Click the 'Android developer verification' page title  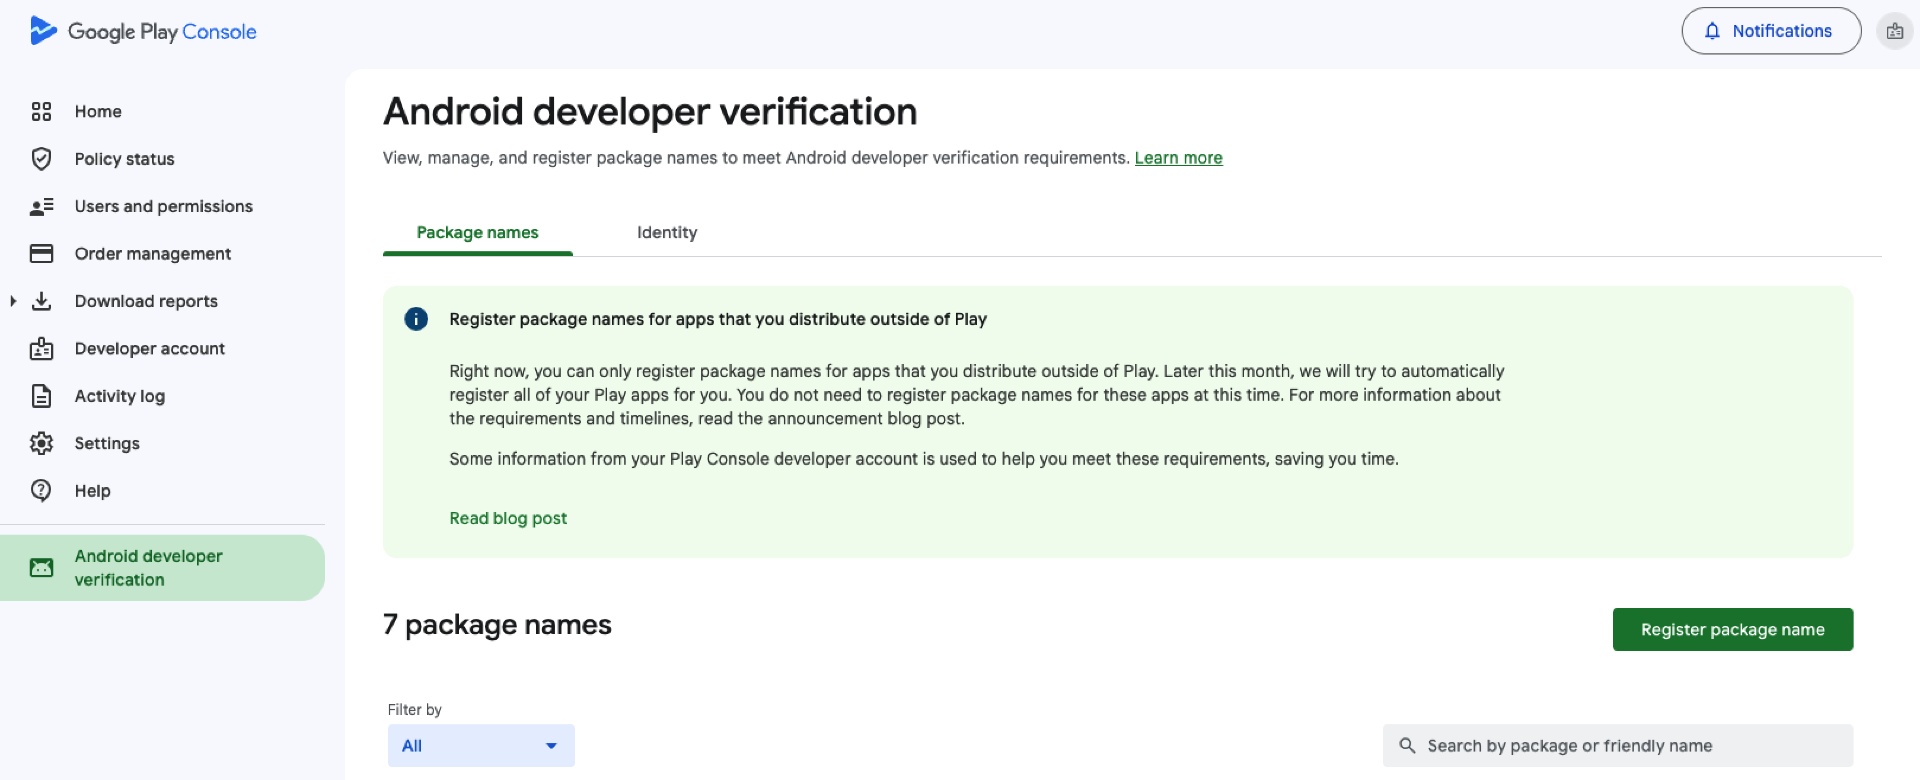650,112
